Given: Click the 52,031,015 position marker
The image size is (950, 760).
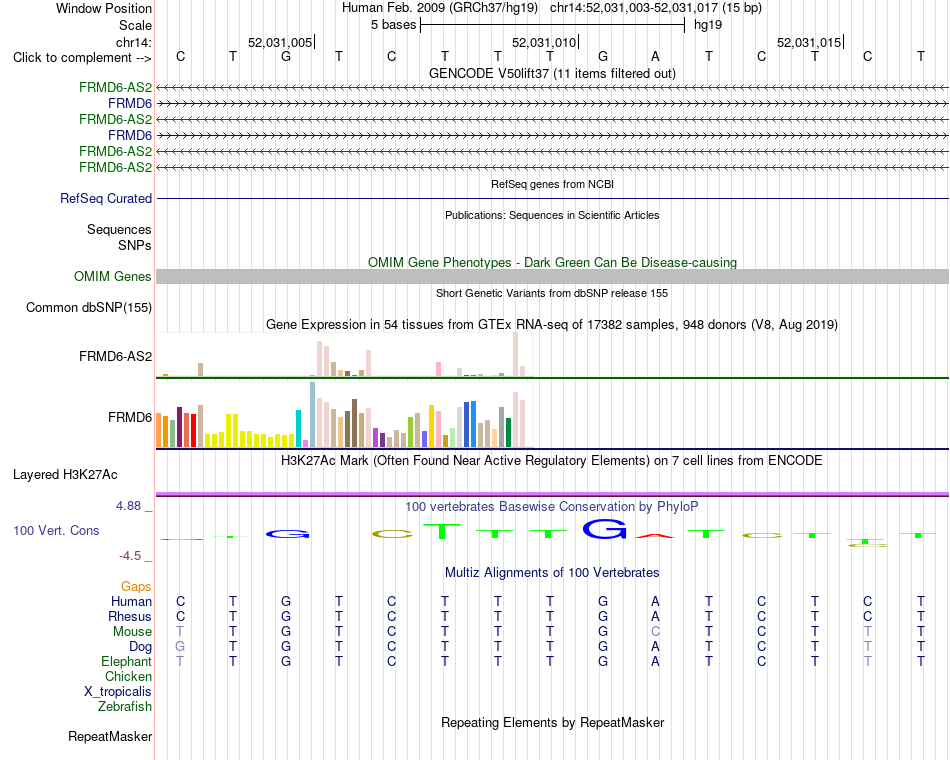Looking at the screenshot, I should click(x=809, y=42).
